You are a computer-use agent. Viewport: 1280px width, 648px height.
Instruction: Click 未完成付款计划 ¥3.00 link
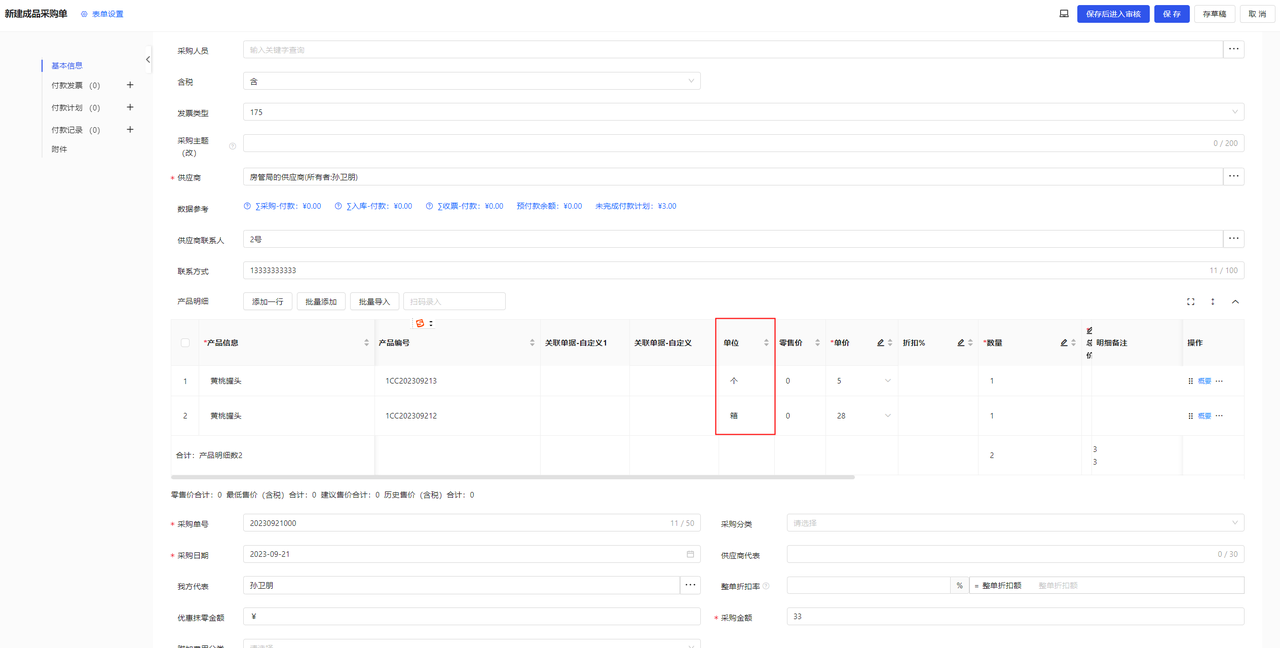636,206
